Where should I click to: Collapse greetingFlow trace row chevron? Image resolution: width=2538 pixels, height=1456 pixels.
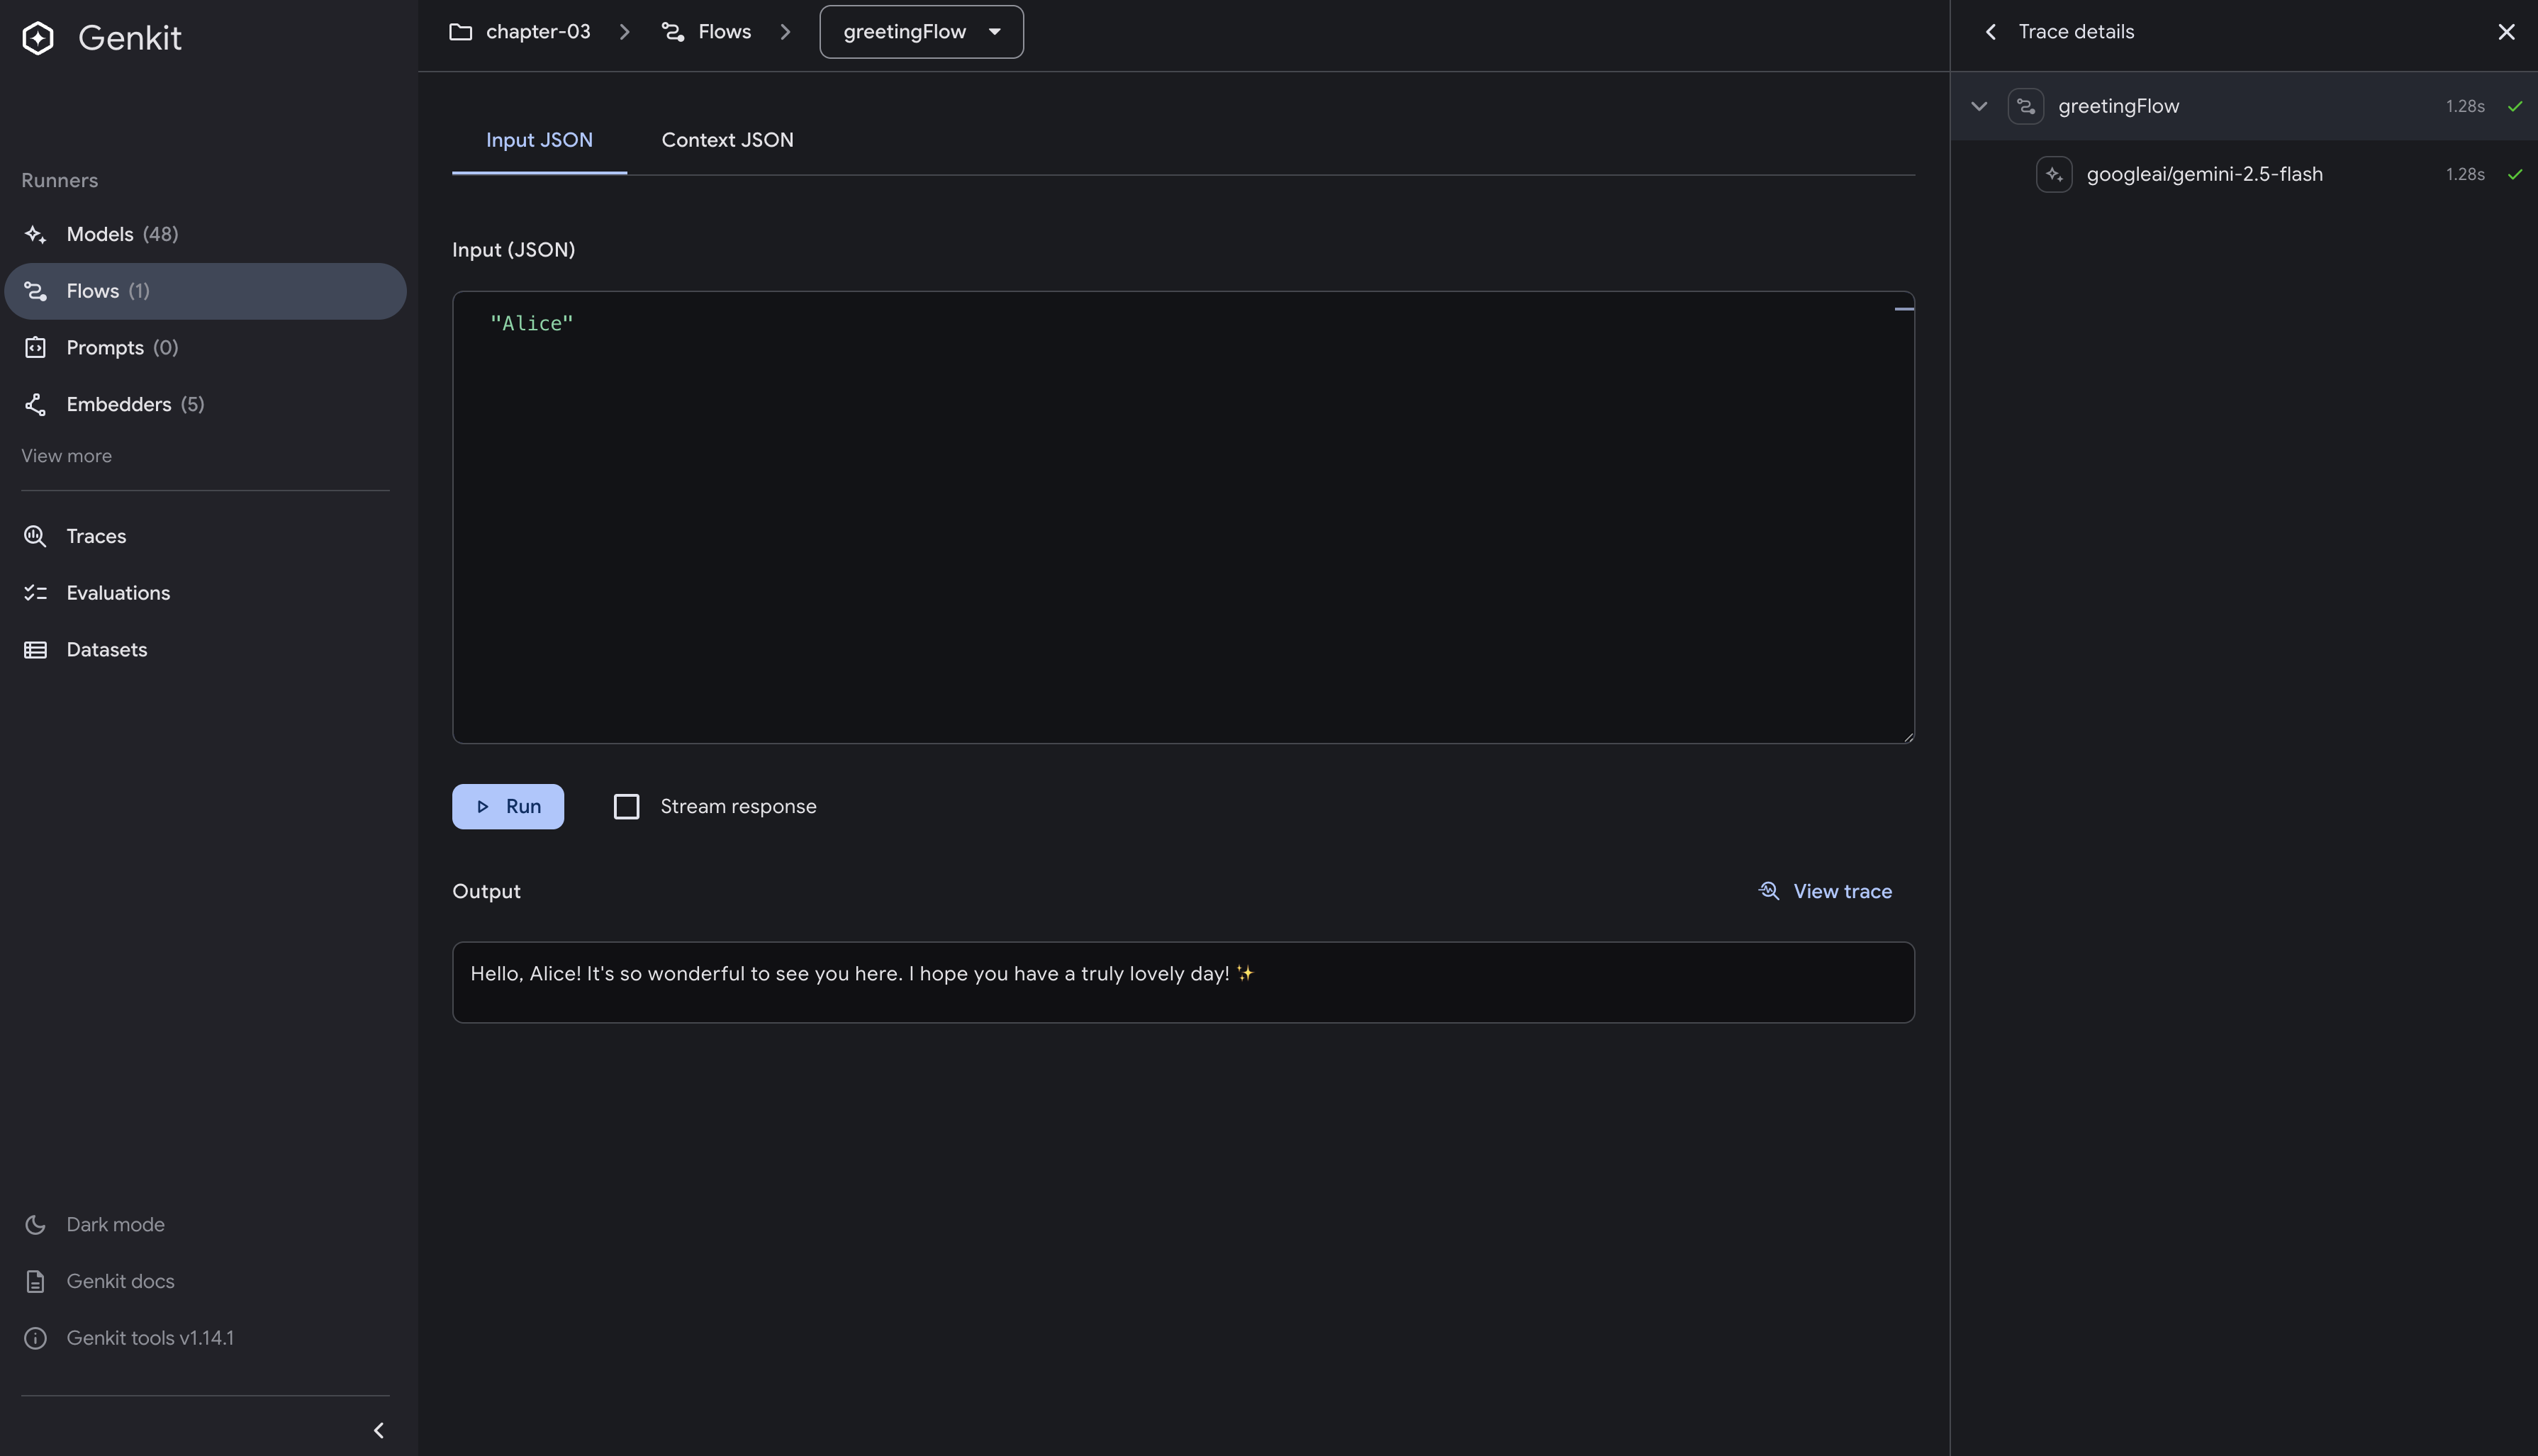1979,106
